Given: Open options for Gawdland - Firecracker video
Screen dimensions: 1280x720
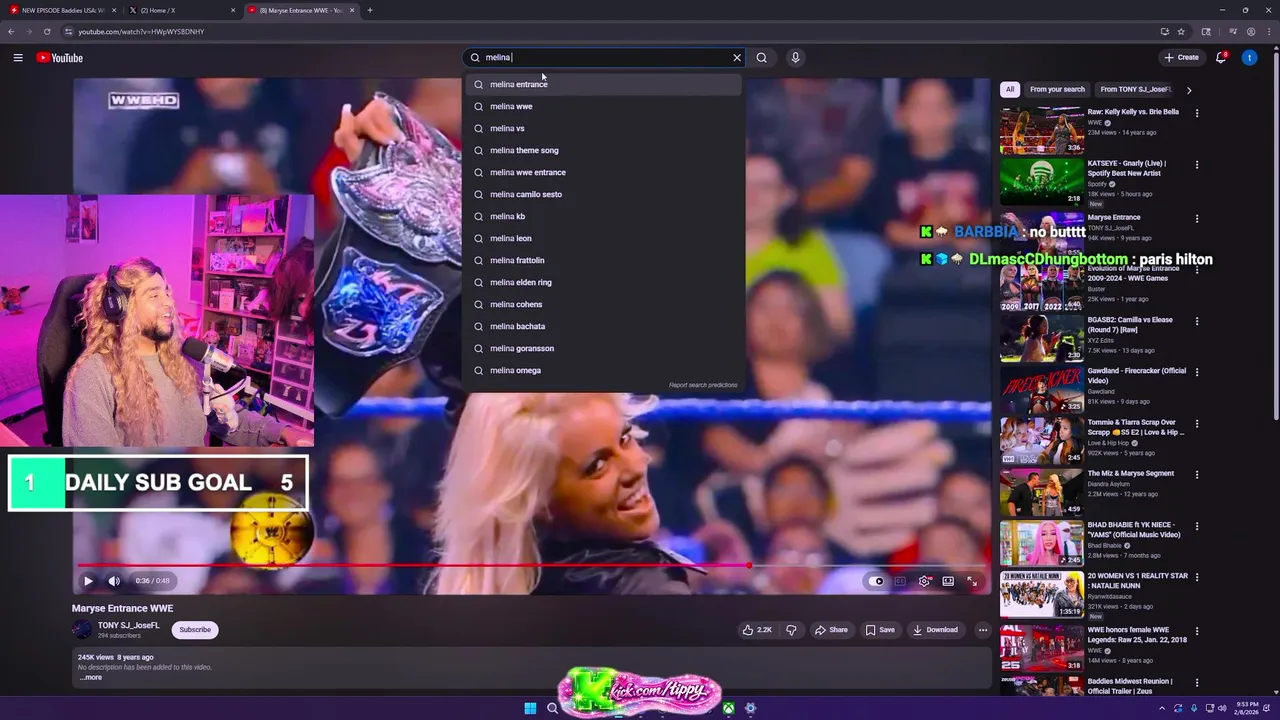Looking at the screenshot, I should (x=1197, y=372).
